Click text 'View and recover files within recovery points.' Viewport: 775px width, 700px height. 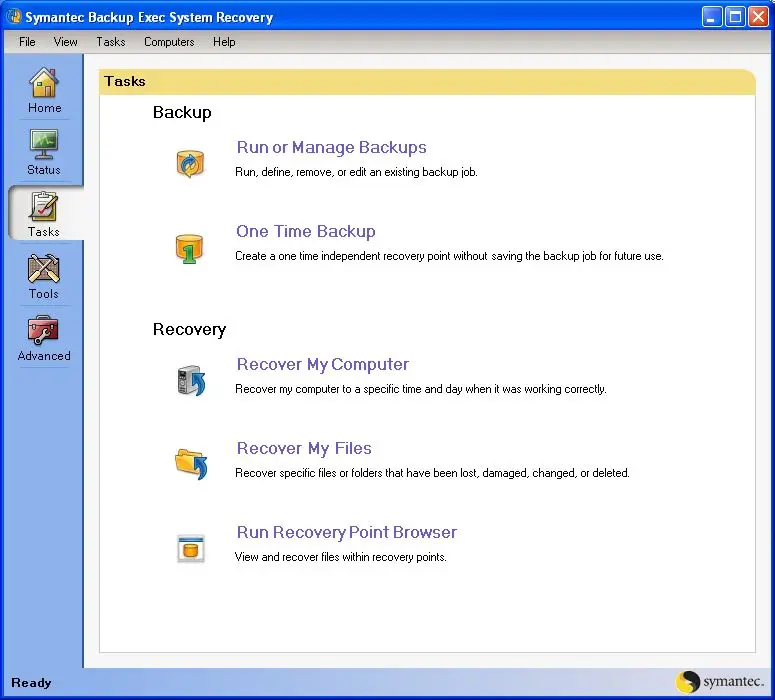(341, 557)
